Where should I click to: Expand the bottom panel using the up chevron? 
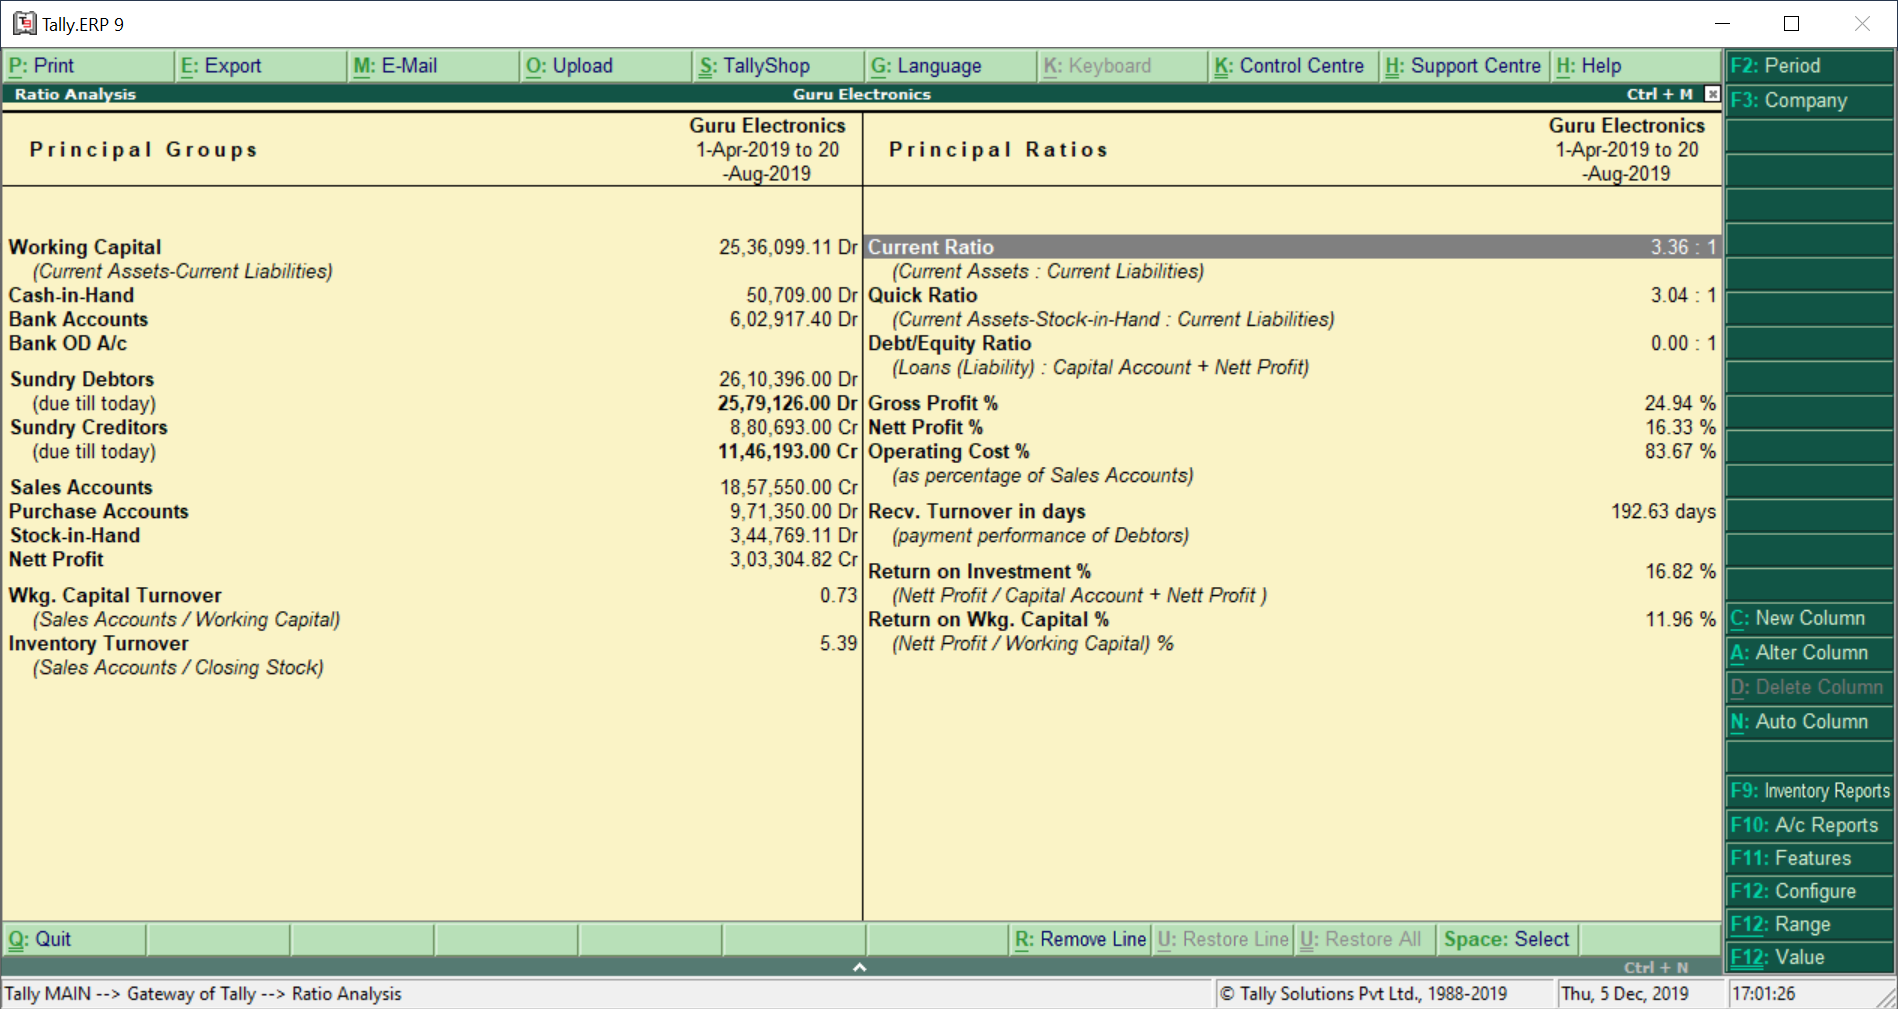859,967
